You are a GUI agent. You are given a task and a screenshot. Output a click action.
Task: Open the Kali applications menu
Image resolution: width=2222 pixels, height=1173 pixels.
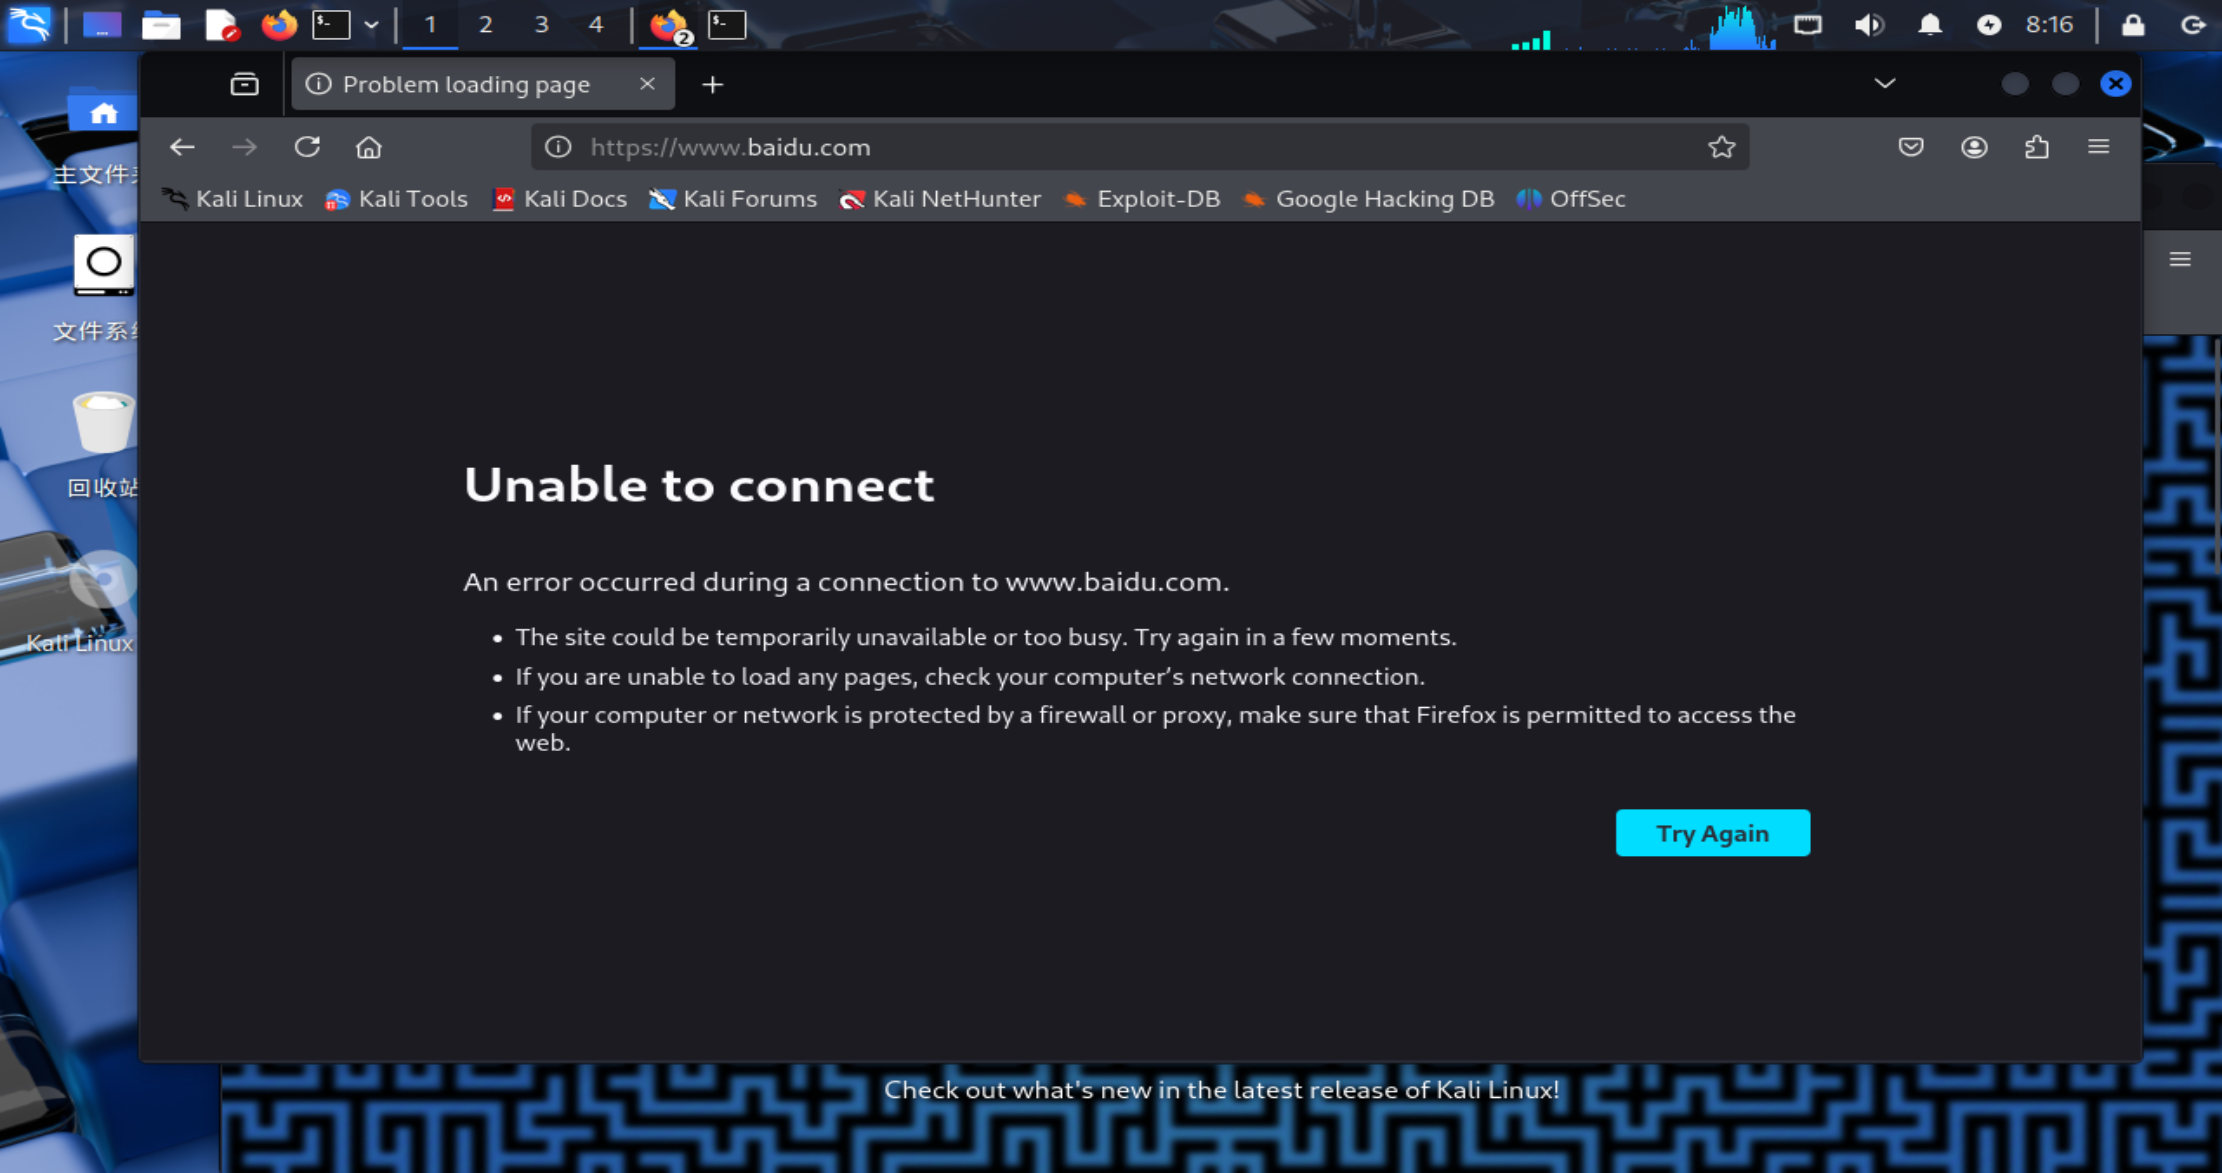[29, 24]
